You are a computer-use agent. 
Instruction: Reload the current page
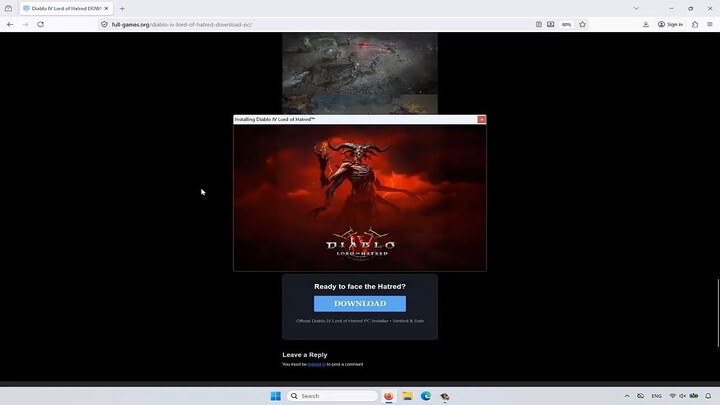[40, 24]
